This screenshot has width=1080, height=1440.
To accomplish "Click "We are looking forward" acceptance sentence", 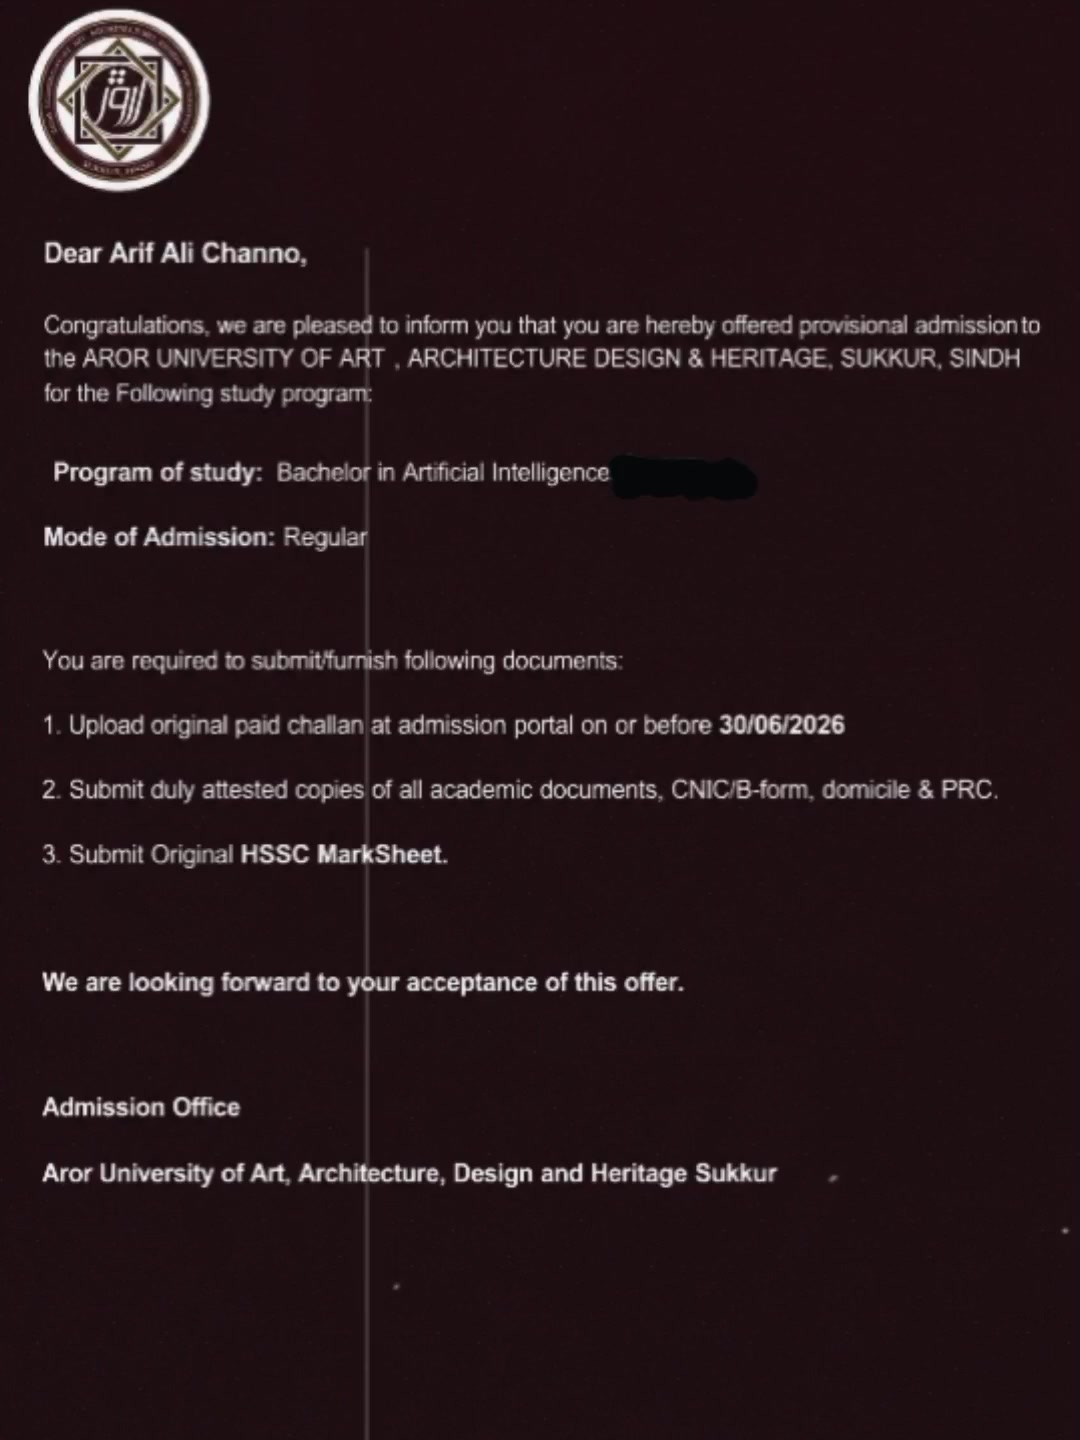I will 363,983.
